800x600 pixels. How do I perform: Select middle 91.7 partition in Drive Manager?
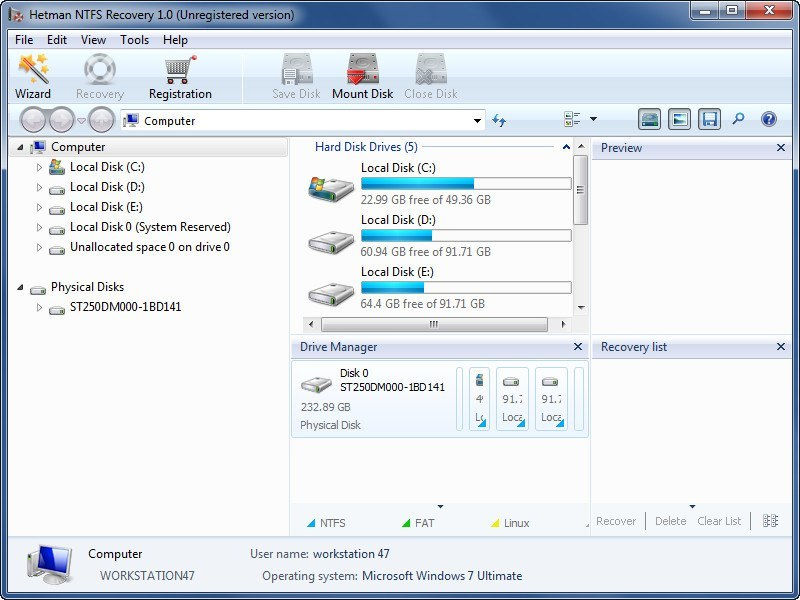[512, 399]
